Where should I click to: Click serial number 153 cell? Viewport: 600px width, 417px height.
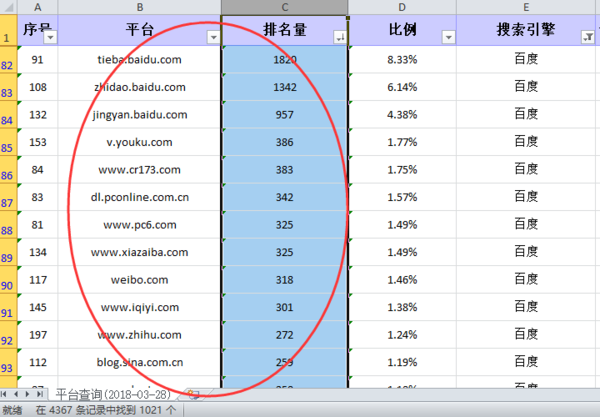point(38,142)
